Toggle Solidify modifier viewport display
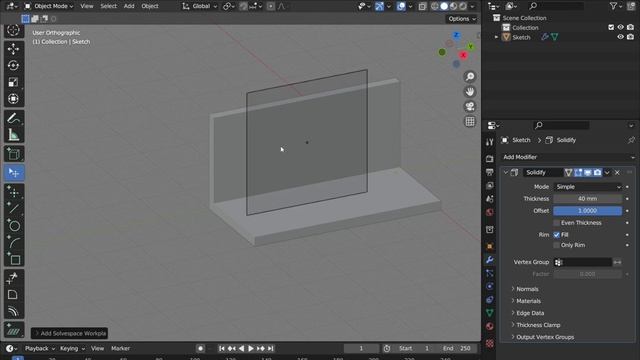Image resolution: width=640 pixels, height=360 pixels. coord(588,173)
